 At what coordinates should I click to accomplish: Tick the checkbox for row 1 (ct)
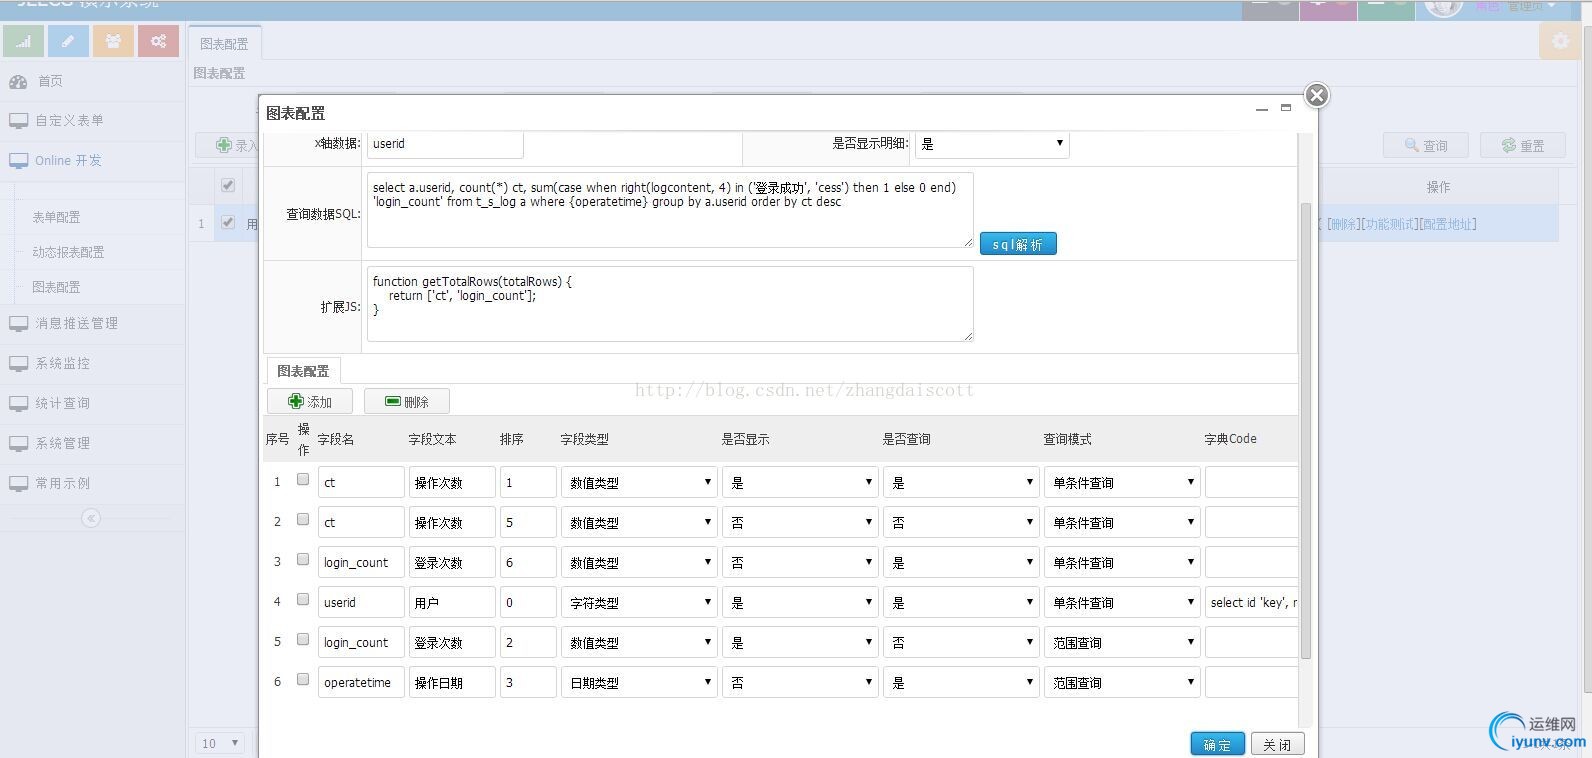click(303, 480)
